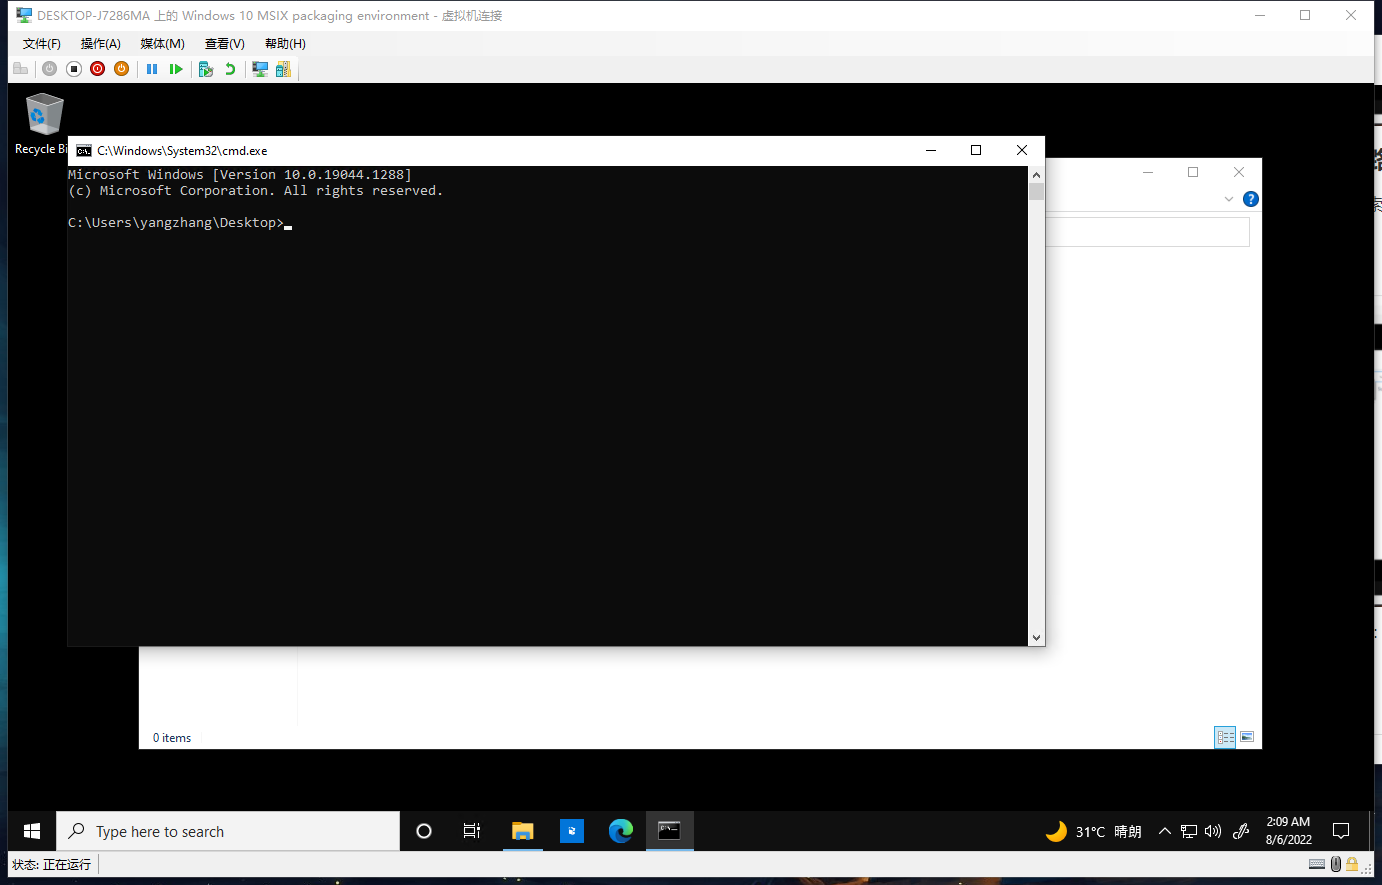Click the Turn Off (stop) VM icon
The image size is (1382, 885).
click(74, 69)
